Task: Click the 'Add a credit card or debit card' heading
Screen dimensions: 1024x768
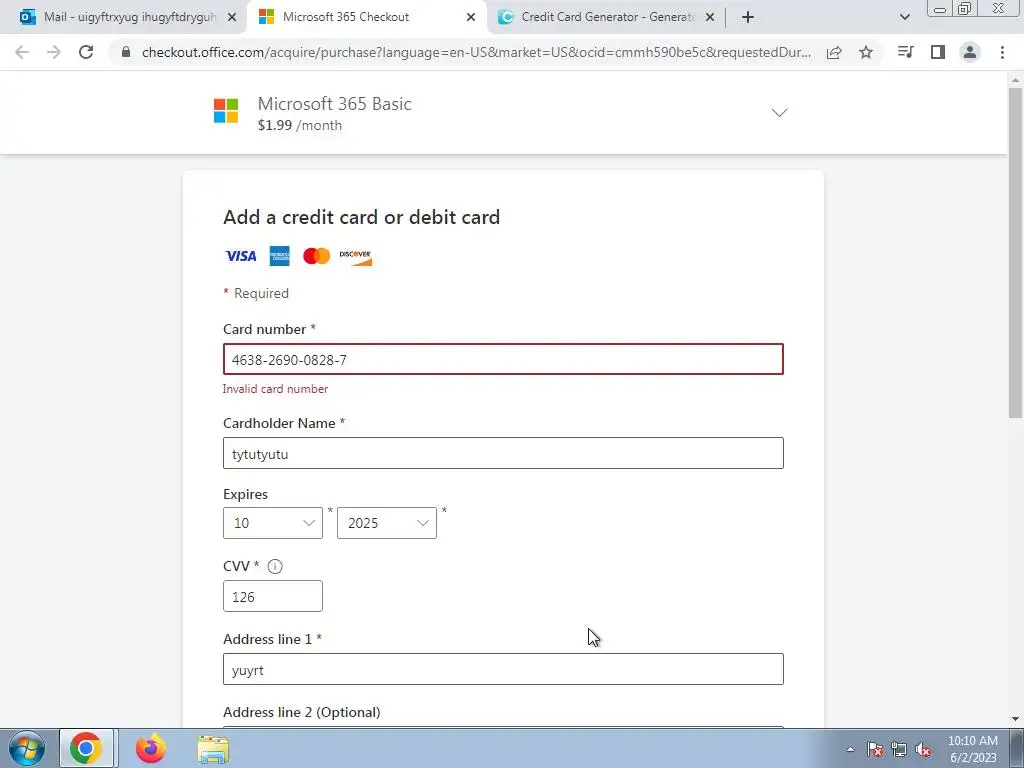Action: 361,217
